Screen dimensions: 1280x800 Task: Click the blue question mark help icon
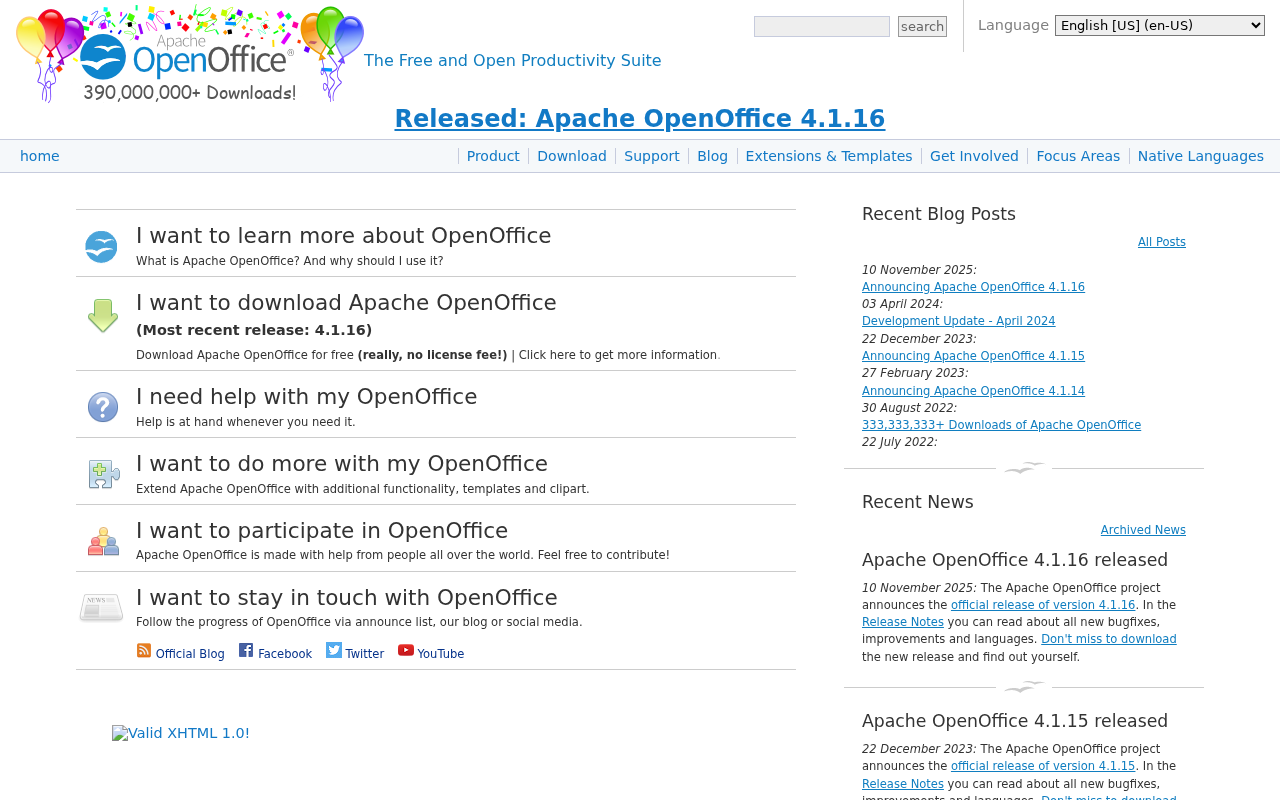(x=103, y=407)
